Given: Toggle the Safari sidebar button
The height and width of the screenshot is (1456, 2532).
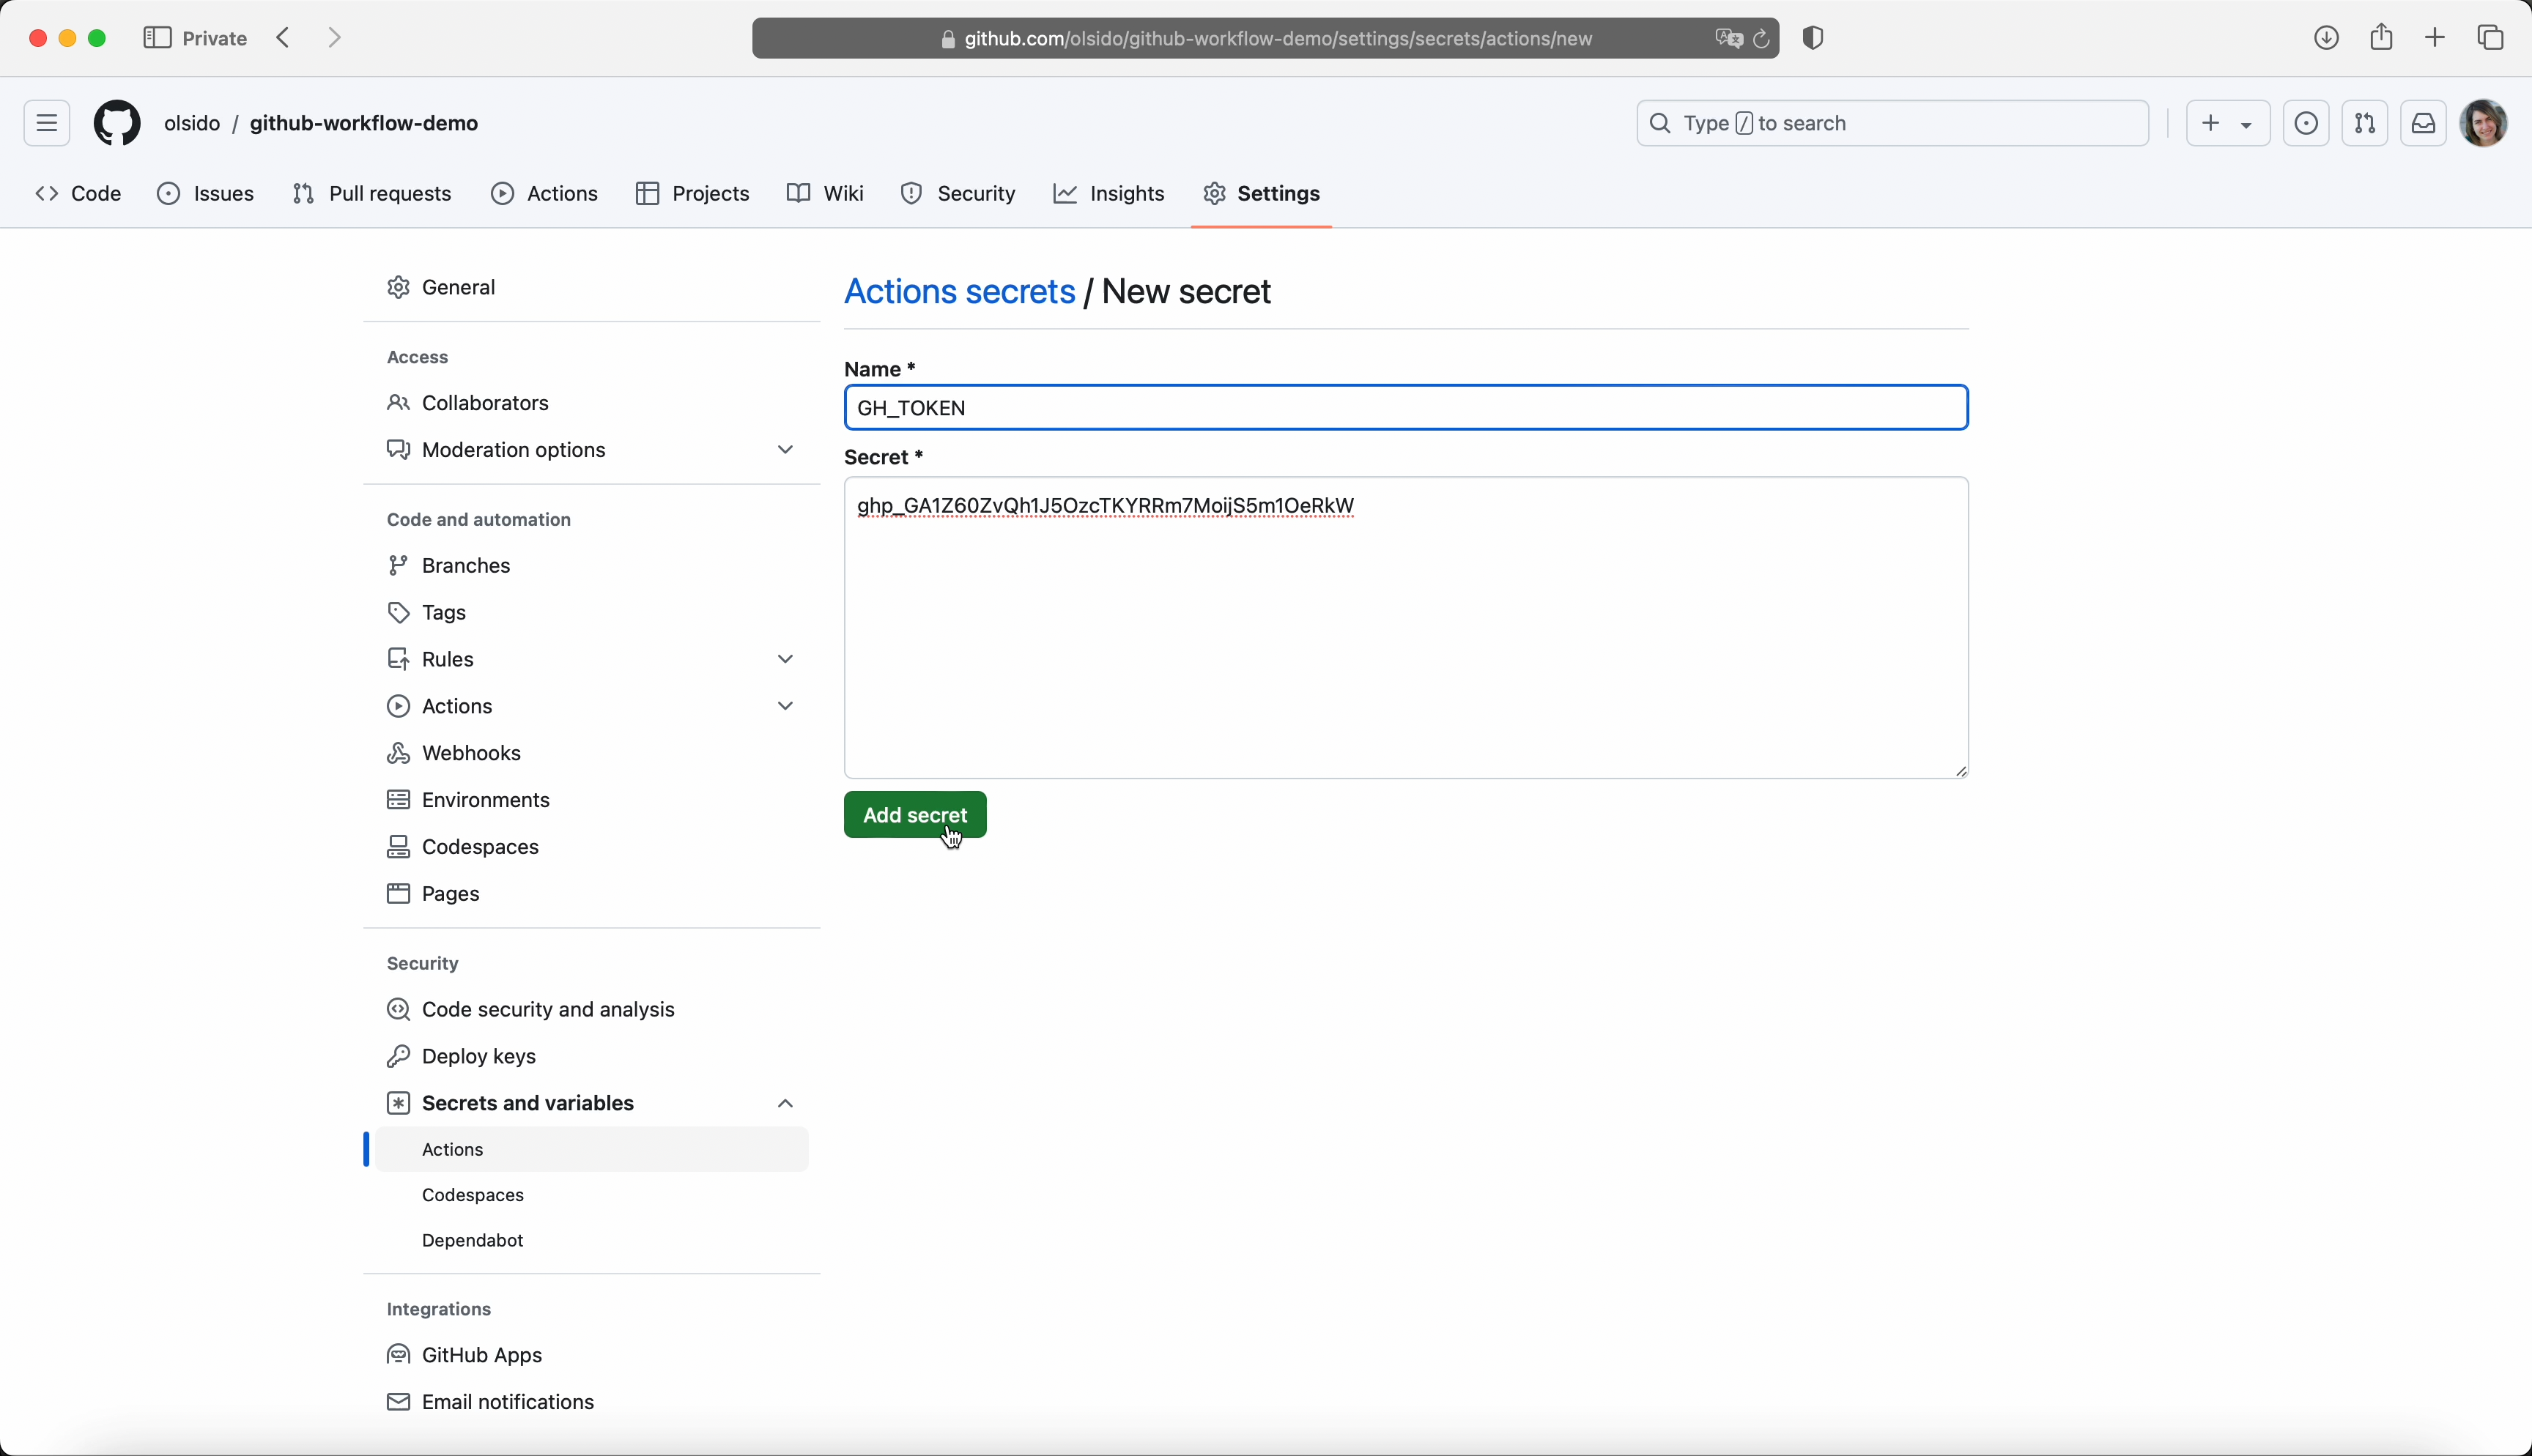Looking at the screenshot, I should [x=157, y=38].
